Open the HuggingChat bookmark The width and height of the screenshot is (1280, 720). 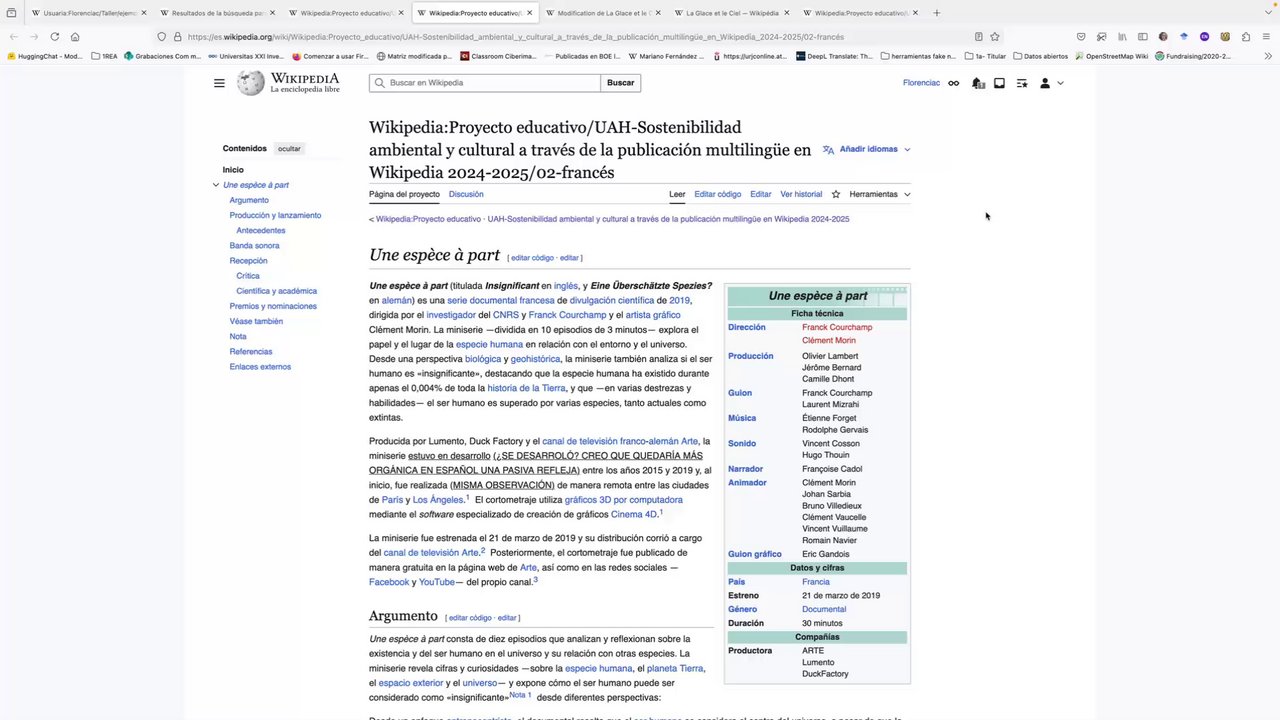coord(45,56)
